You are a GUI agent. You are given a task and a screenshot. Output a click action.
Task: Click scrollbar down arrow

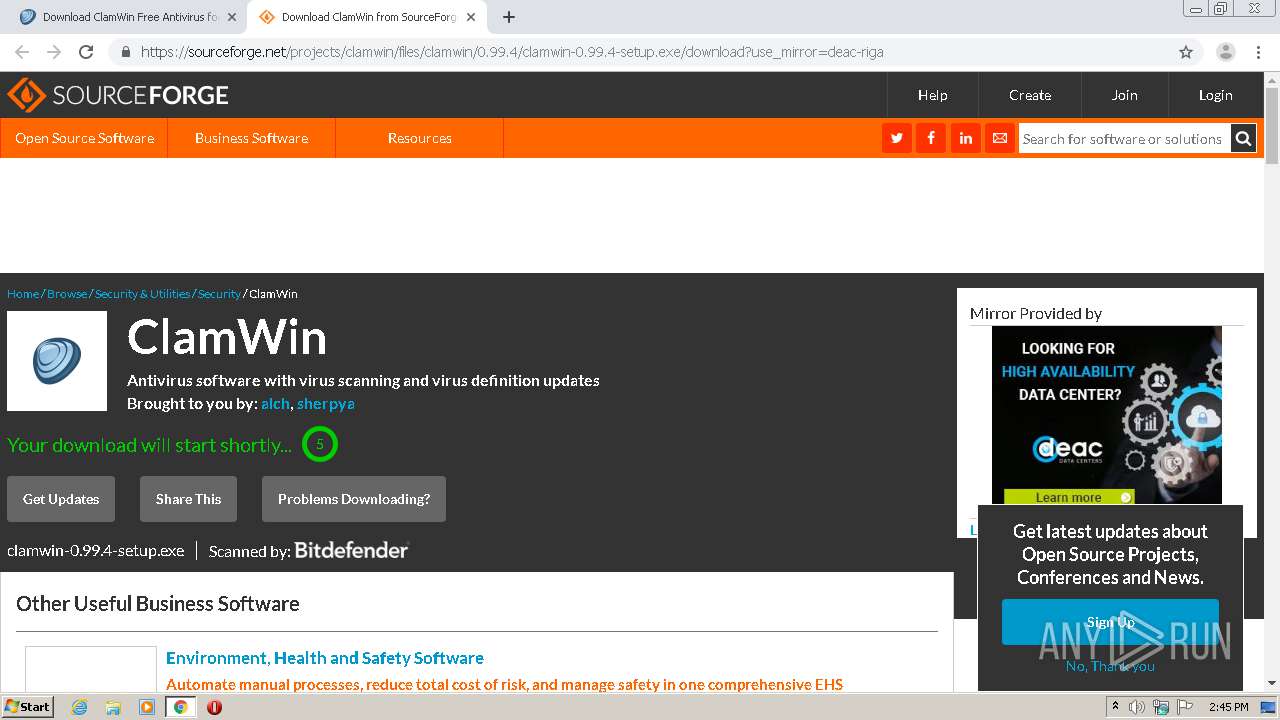pos(1272,683)
